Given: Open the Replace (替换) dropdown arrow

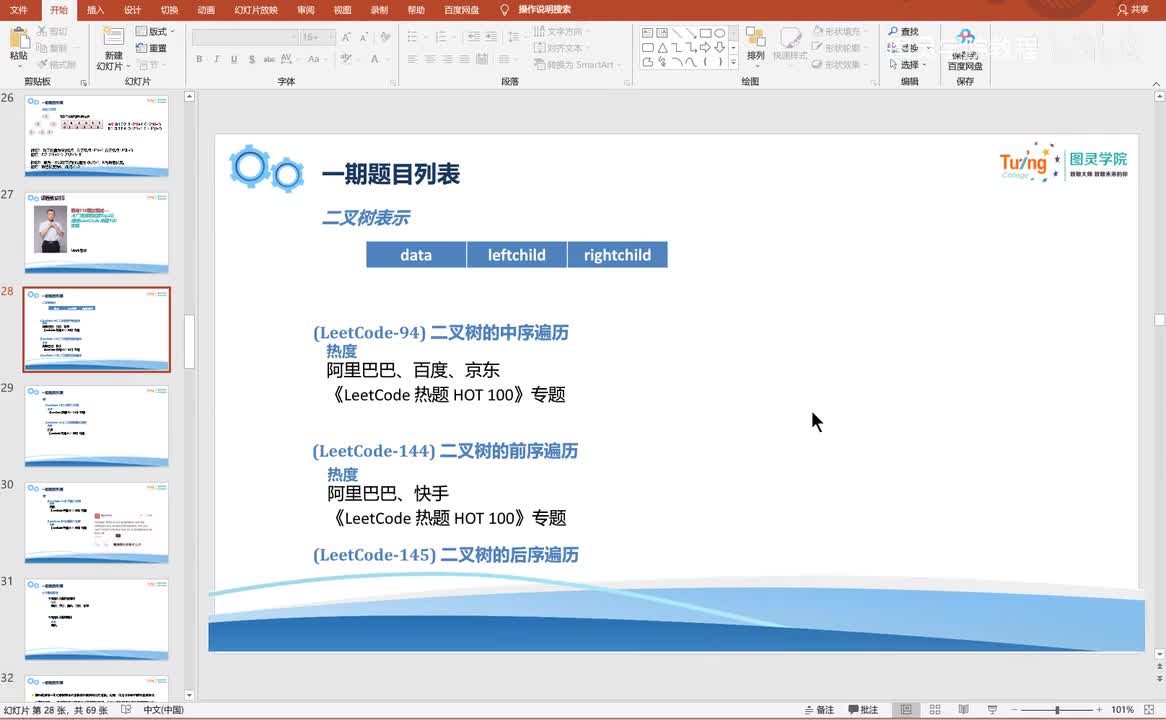Looking at the screenshot, I should (x=928, y=48).
